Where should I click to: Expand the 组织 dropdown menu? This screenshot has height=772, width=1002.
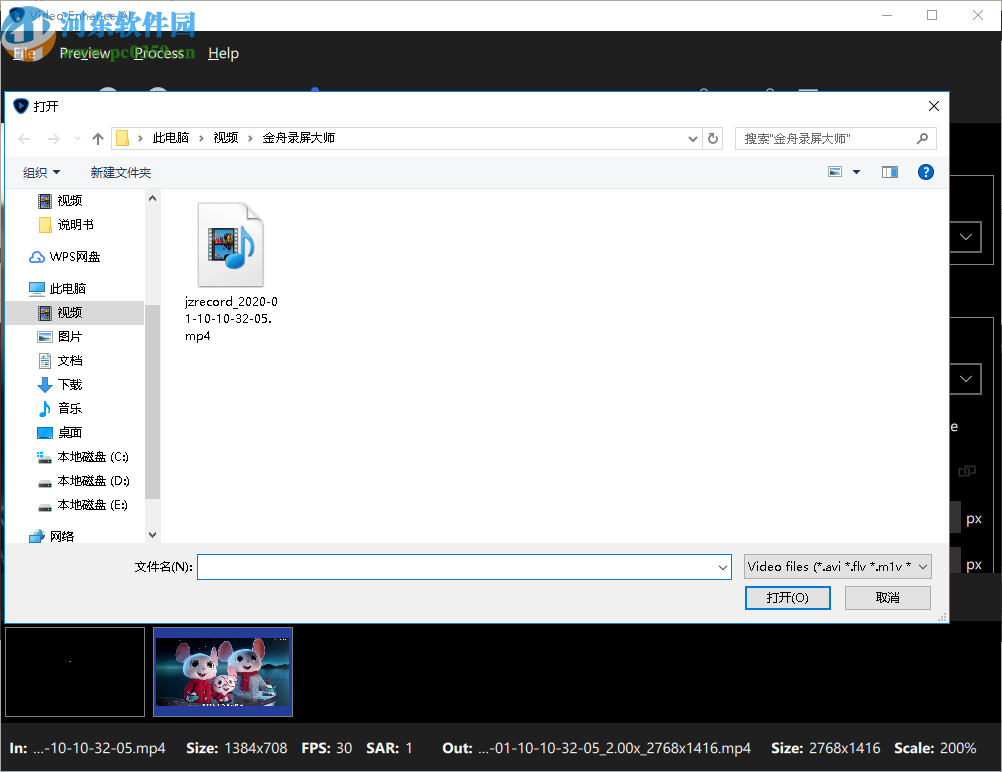pos(41,171)
